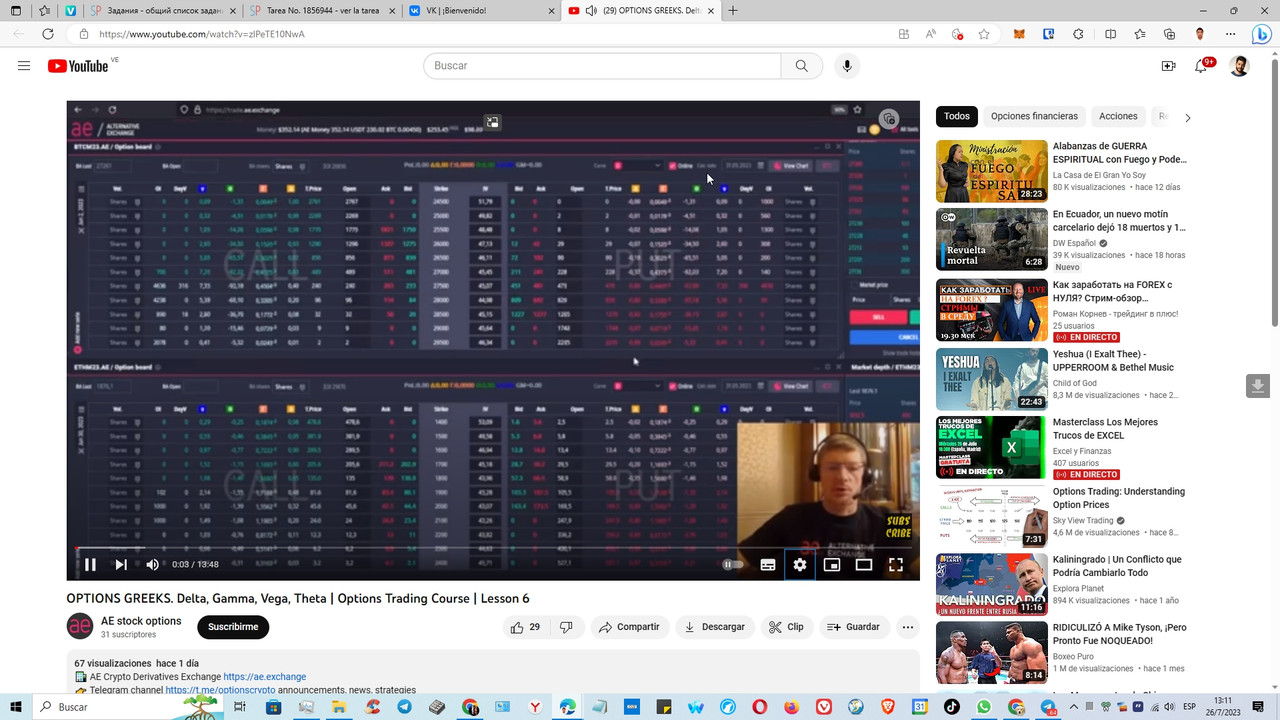Screen dimensions: 1280x720
Task: Switch to Theater mode
Action: click(863, 564)
